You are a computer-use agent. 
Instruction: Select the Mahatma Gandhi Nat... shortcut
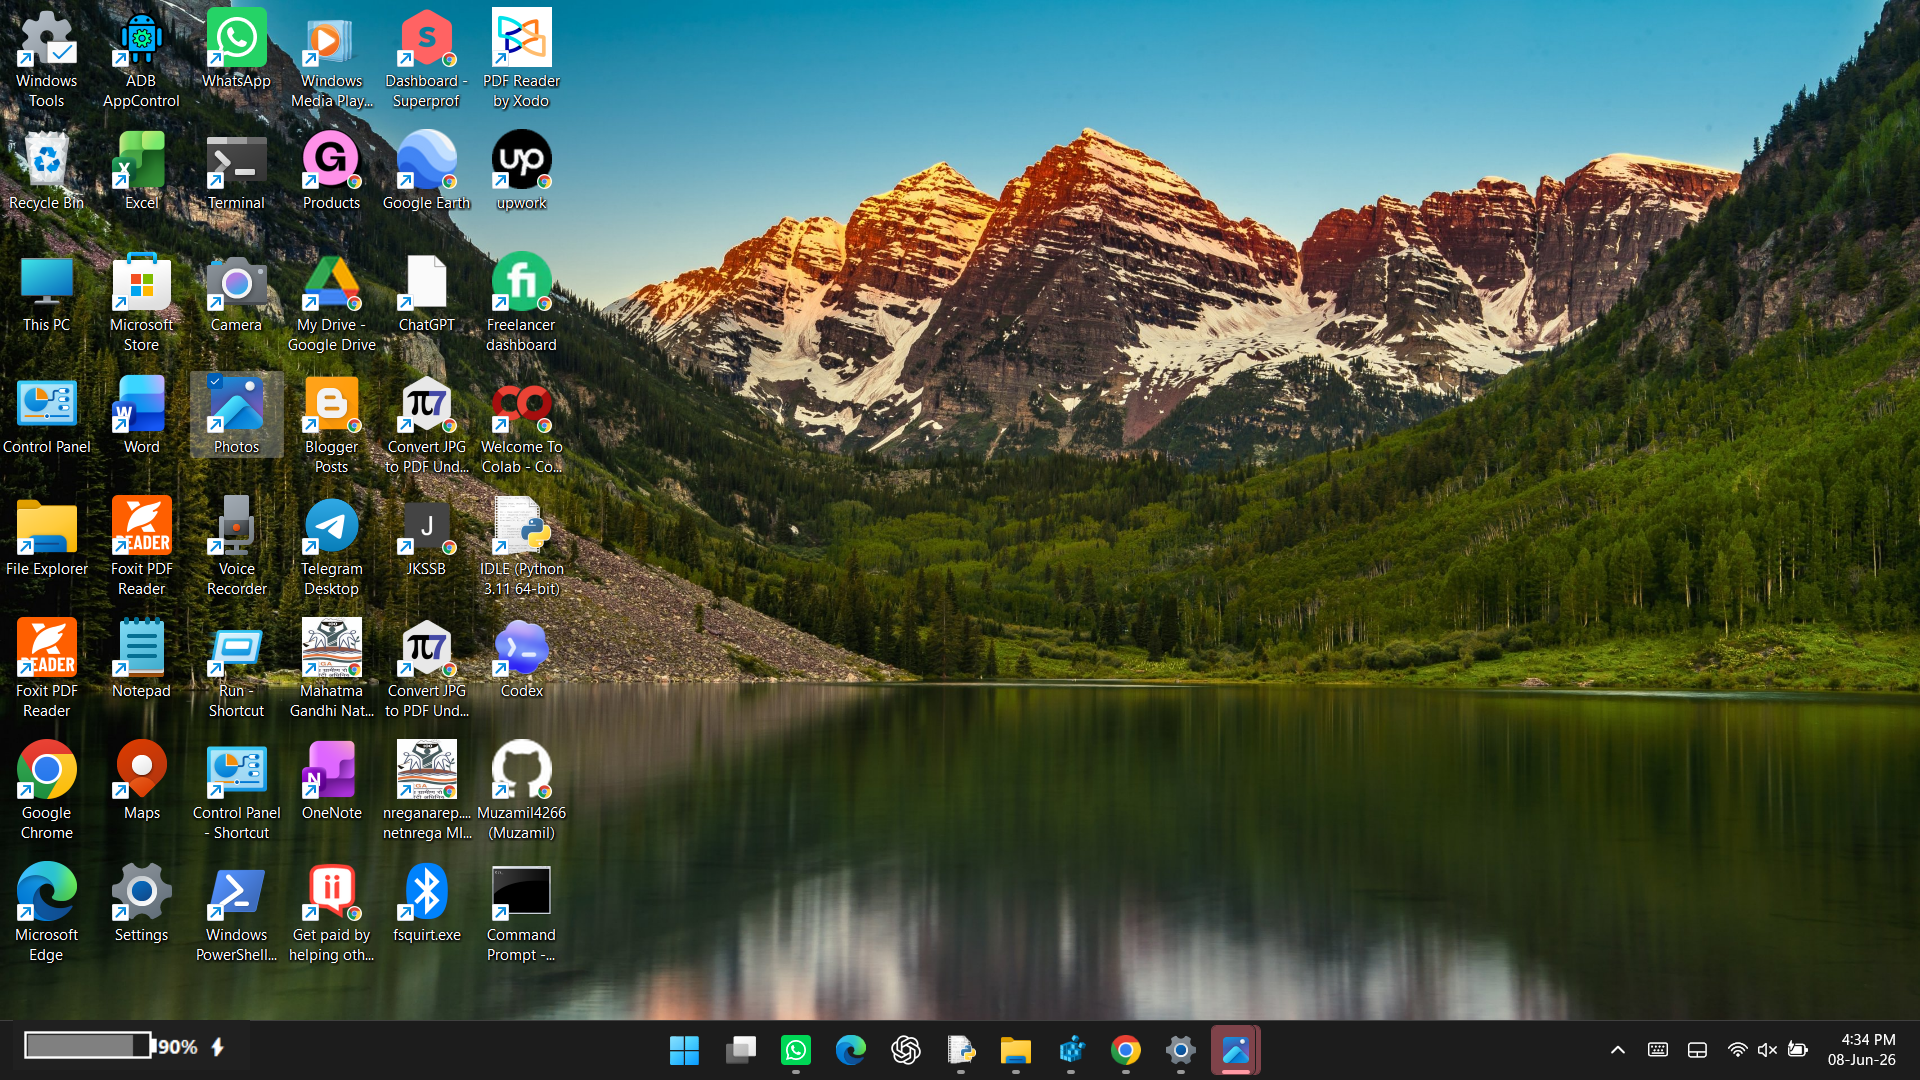pyautogui.click(x=331, y=670)
